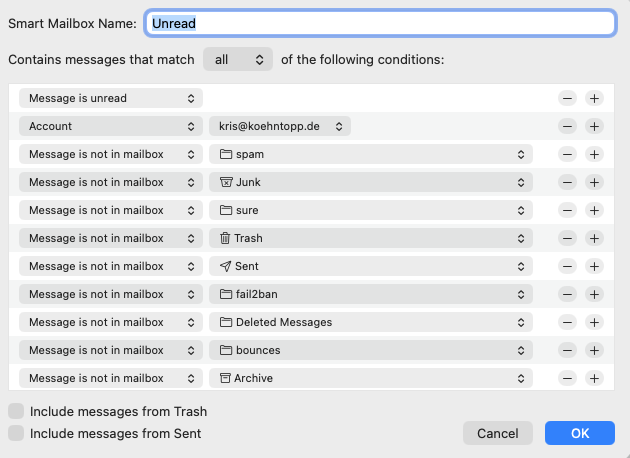
Task: Open the Deleted Messages mailbox dropdown
Action: pyautogui.click(x=370, y=323)
